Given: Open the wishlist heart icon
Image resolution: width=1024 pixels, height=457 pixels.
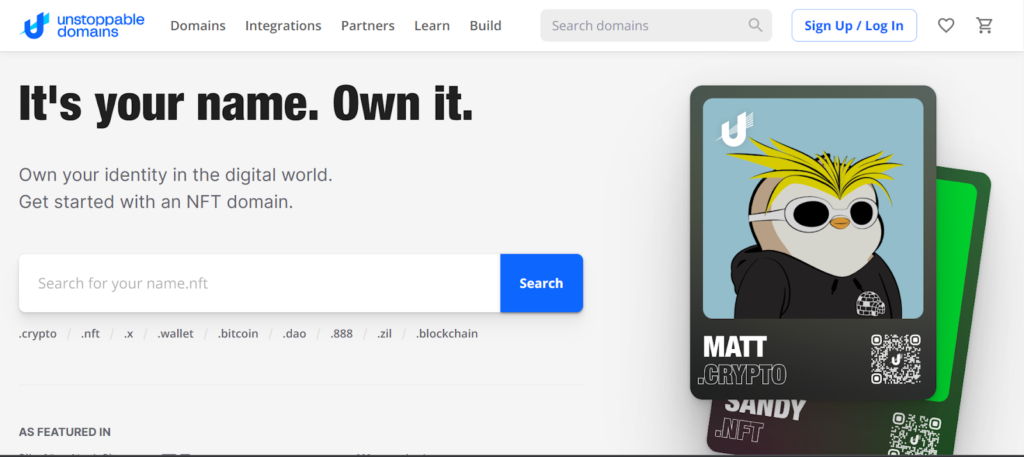Looking at the screenshot, I should click(x=946, y=25).
